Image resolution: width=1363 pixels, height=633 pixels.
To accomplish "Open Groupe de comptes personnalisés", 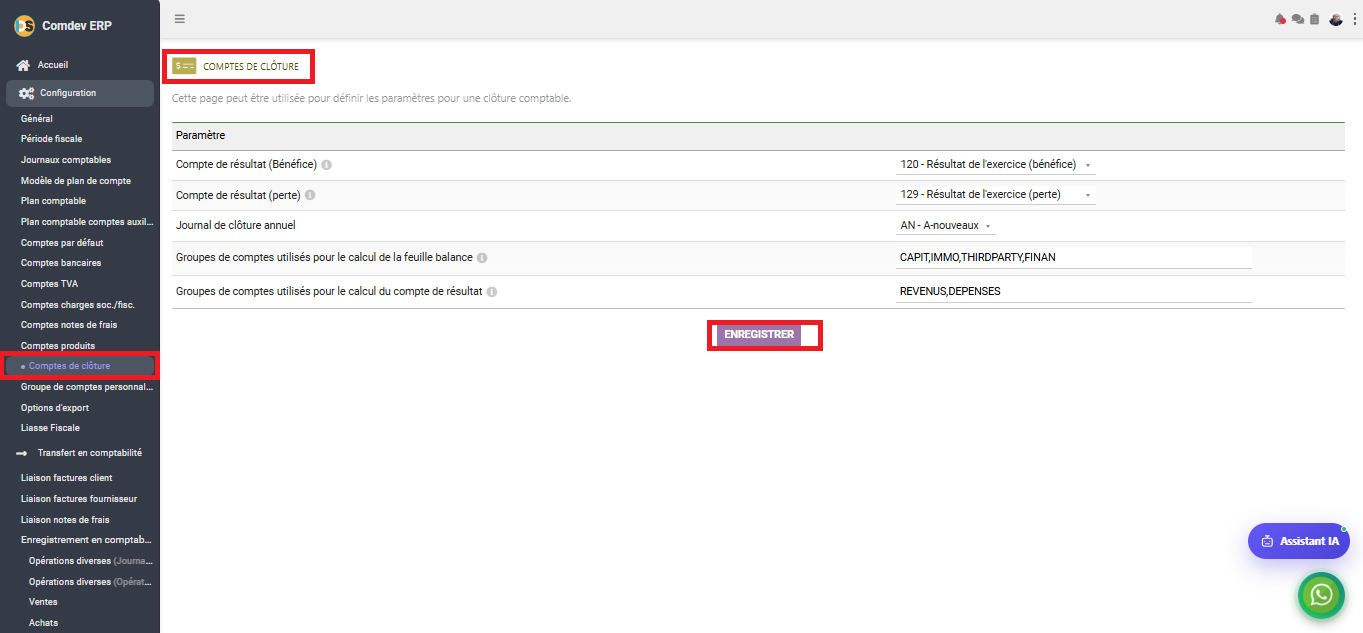I will click(88, 387).
